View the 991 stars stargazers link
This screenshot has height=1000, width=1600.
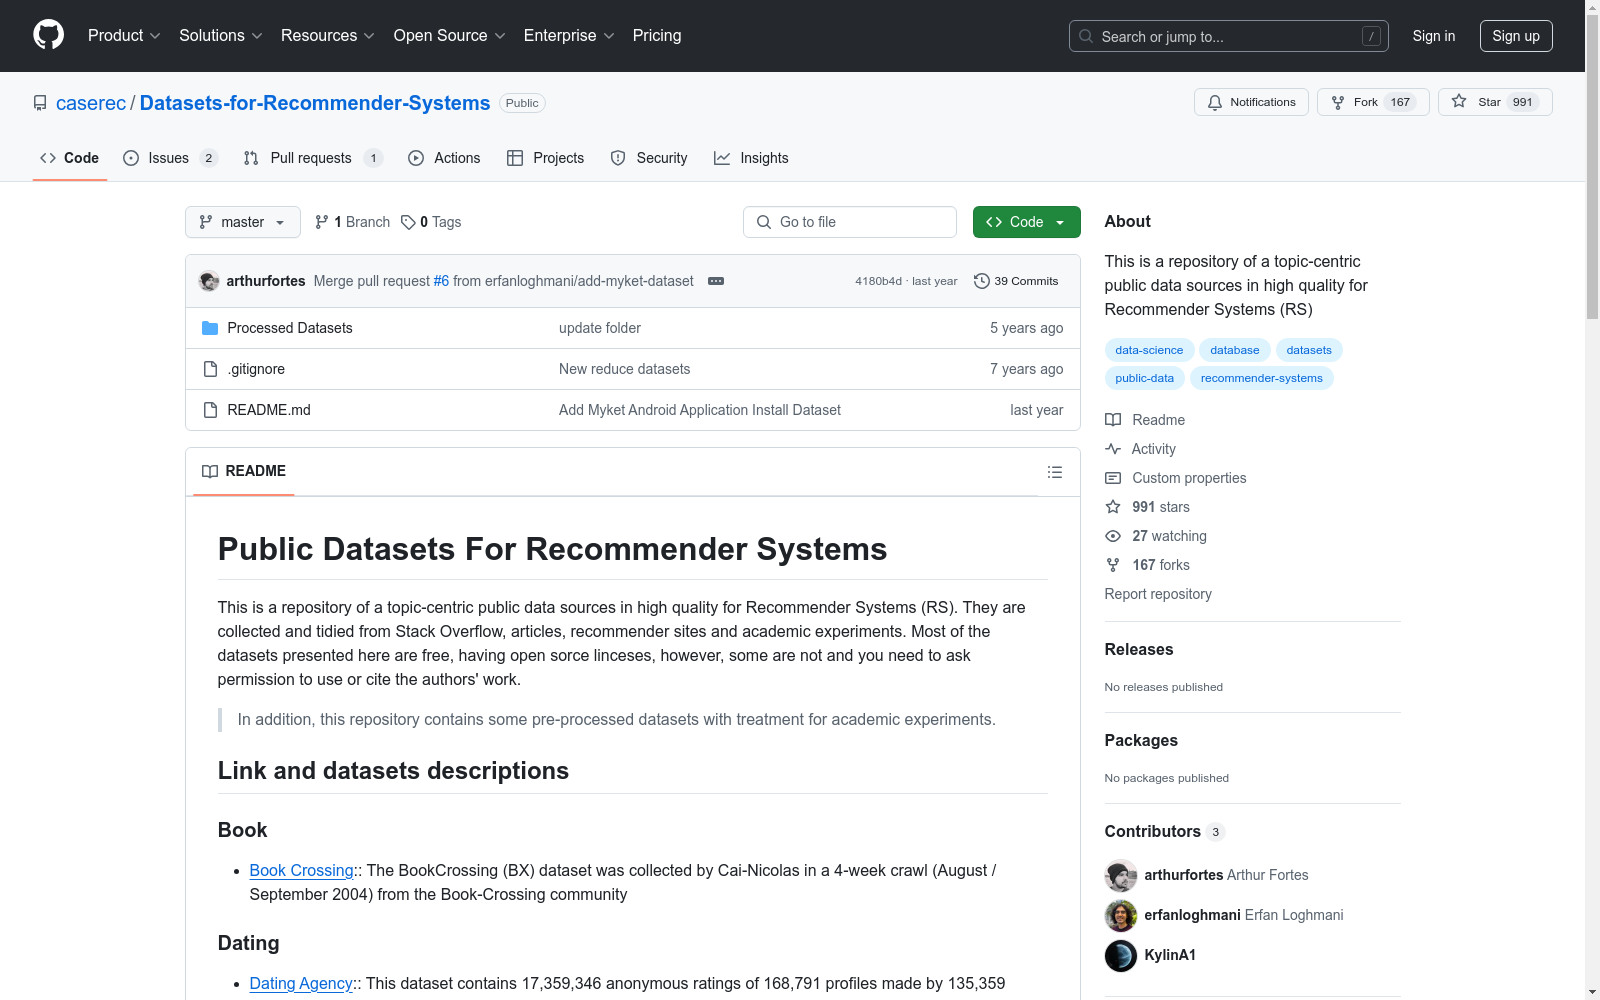[1148, 507]
